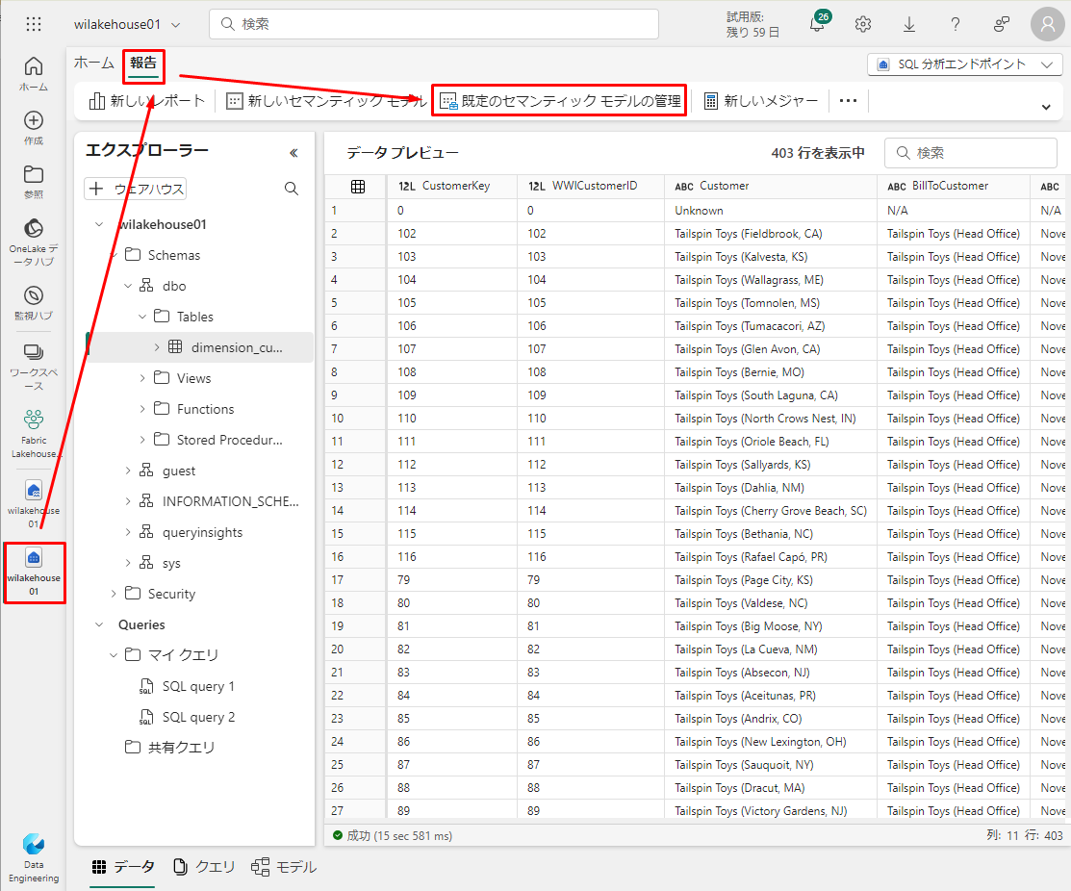Switch to the ホーム ribbon tab
The height and width of the screenshot is (891, 1071).
94,63
